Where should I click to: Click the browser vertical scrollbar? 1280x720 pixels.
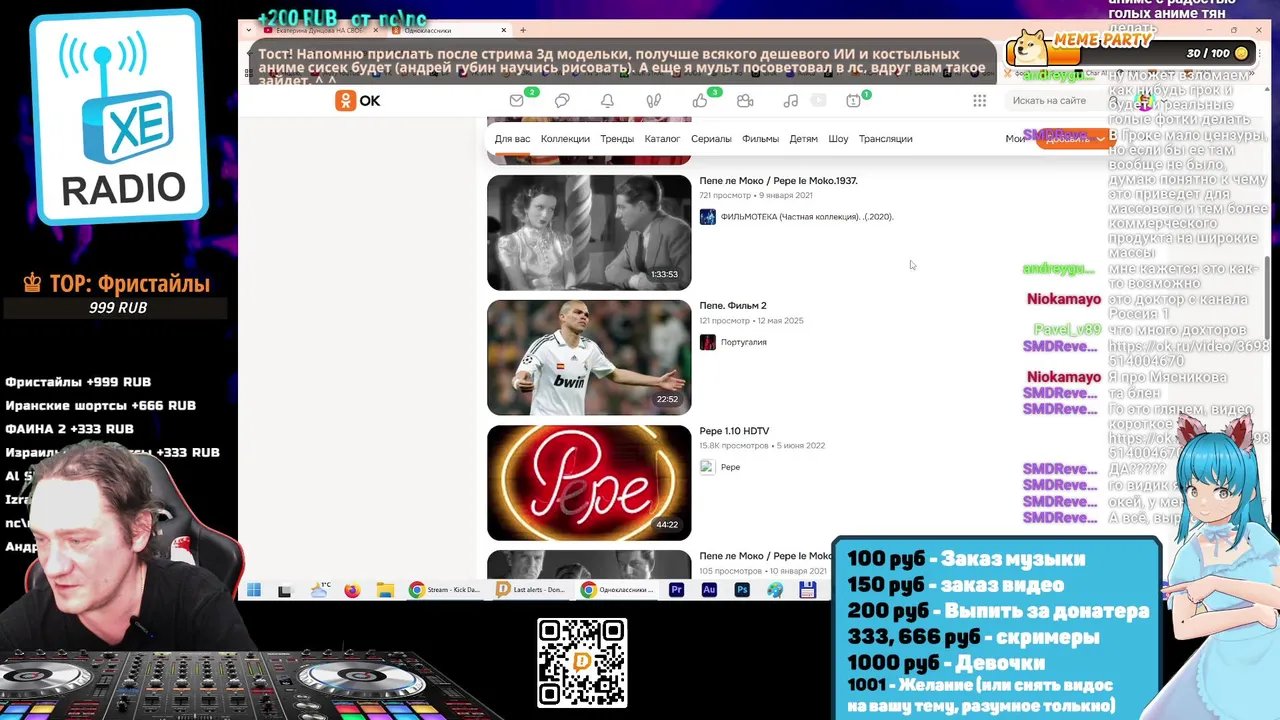tap(1268, 298)
